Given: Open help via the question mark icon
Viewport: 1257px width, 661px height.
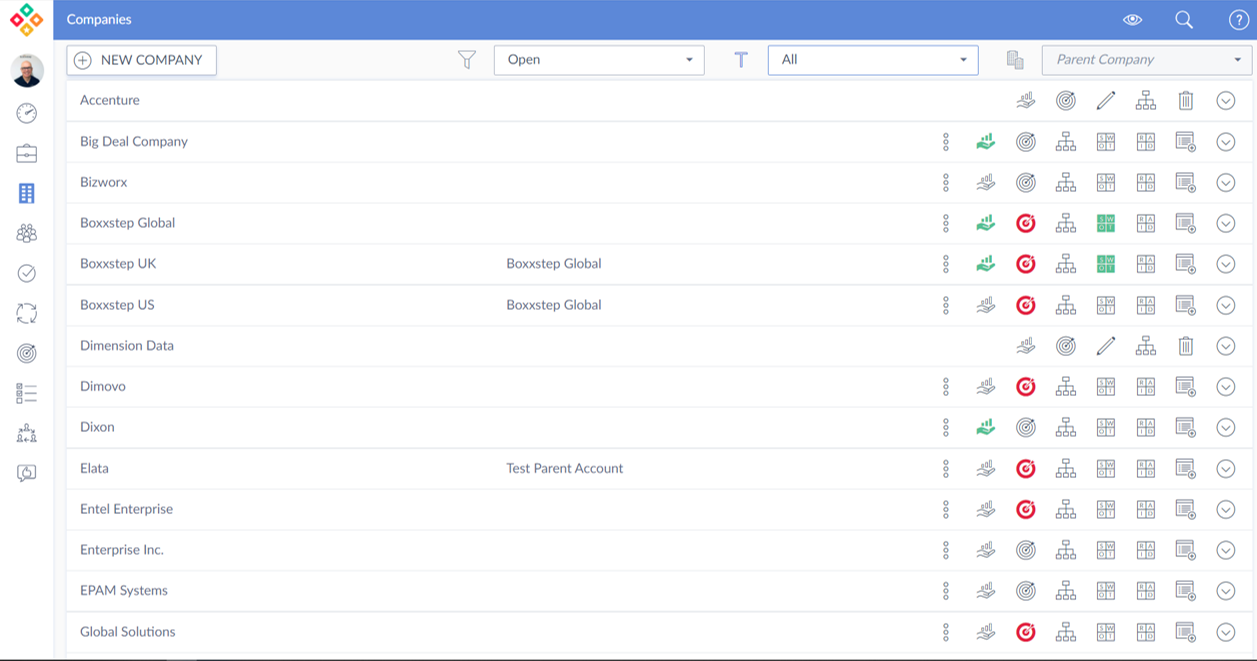Looking at the screenshot, I should 1238,20.
